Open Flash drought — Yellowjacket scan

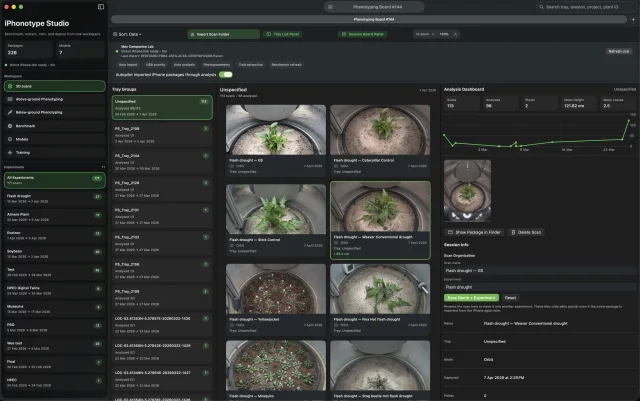[x=276, y=299]
